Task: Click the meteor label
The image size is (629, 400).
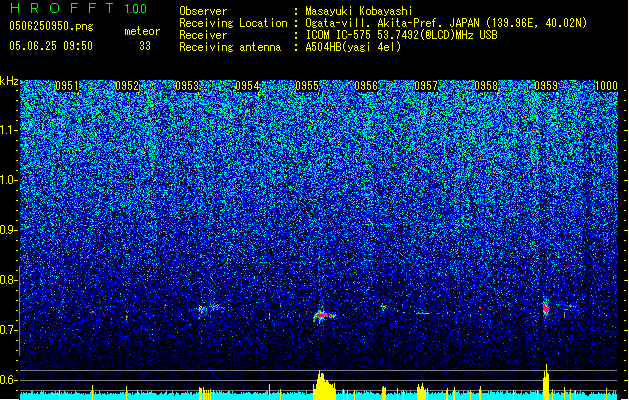Action: tap(142, 31)
